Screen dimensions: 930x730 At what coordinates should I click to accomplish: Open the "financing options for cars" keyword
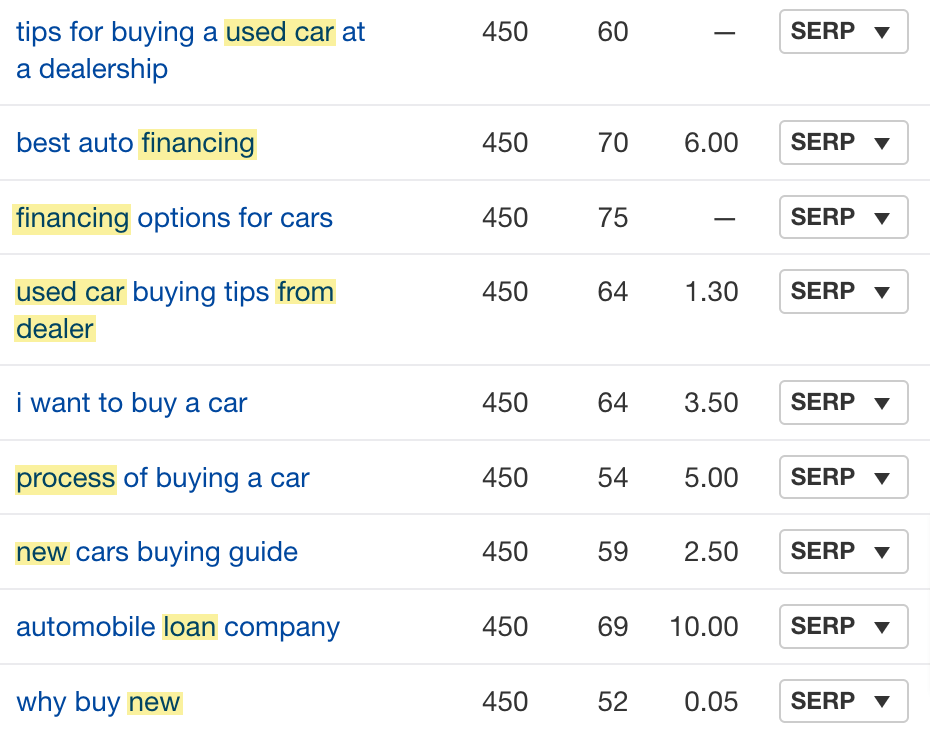[x=173, y=217]
